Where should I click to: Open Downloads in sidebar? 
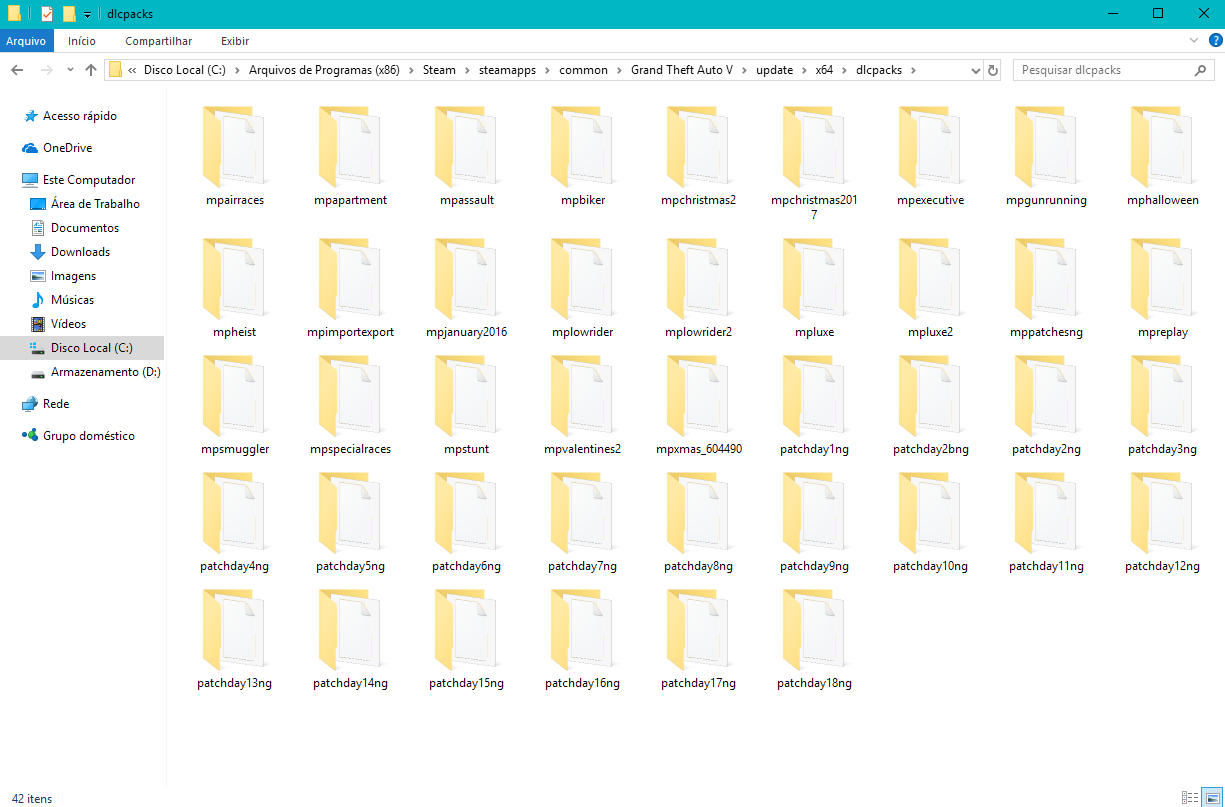pos(80,252)
